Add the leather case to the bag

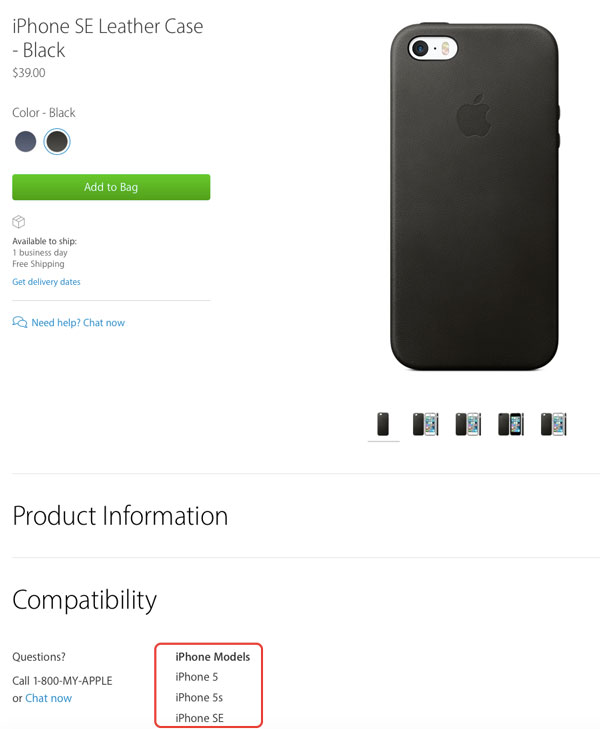(111, 187)
